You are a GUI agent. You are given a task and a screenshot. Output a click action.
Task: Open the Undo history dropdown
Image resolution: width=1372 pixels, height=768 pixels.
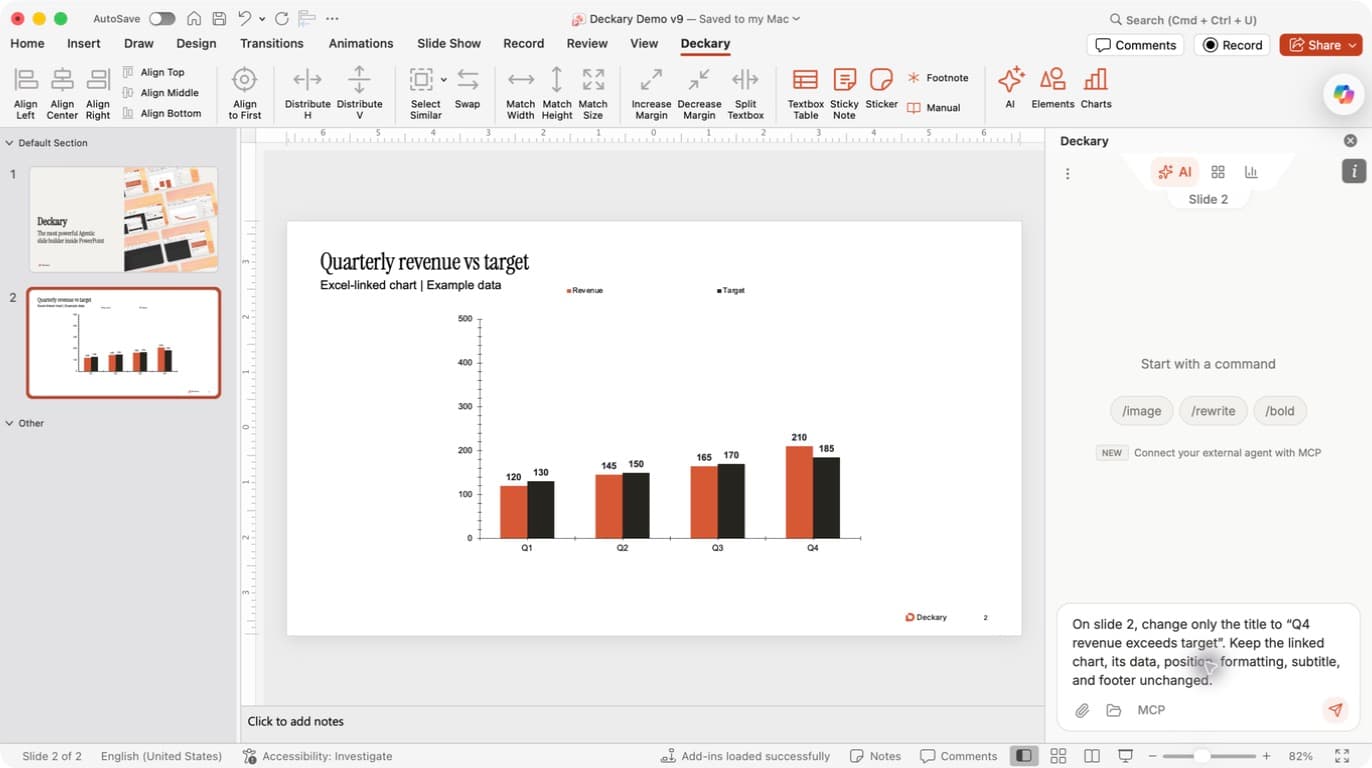pyautogui.click(x=262, y=19)
